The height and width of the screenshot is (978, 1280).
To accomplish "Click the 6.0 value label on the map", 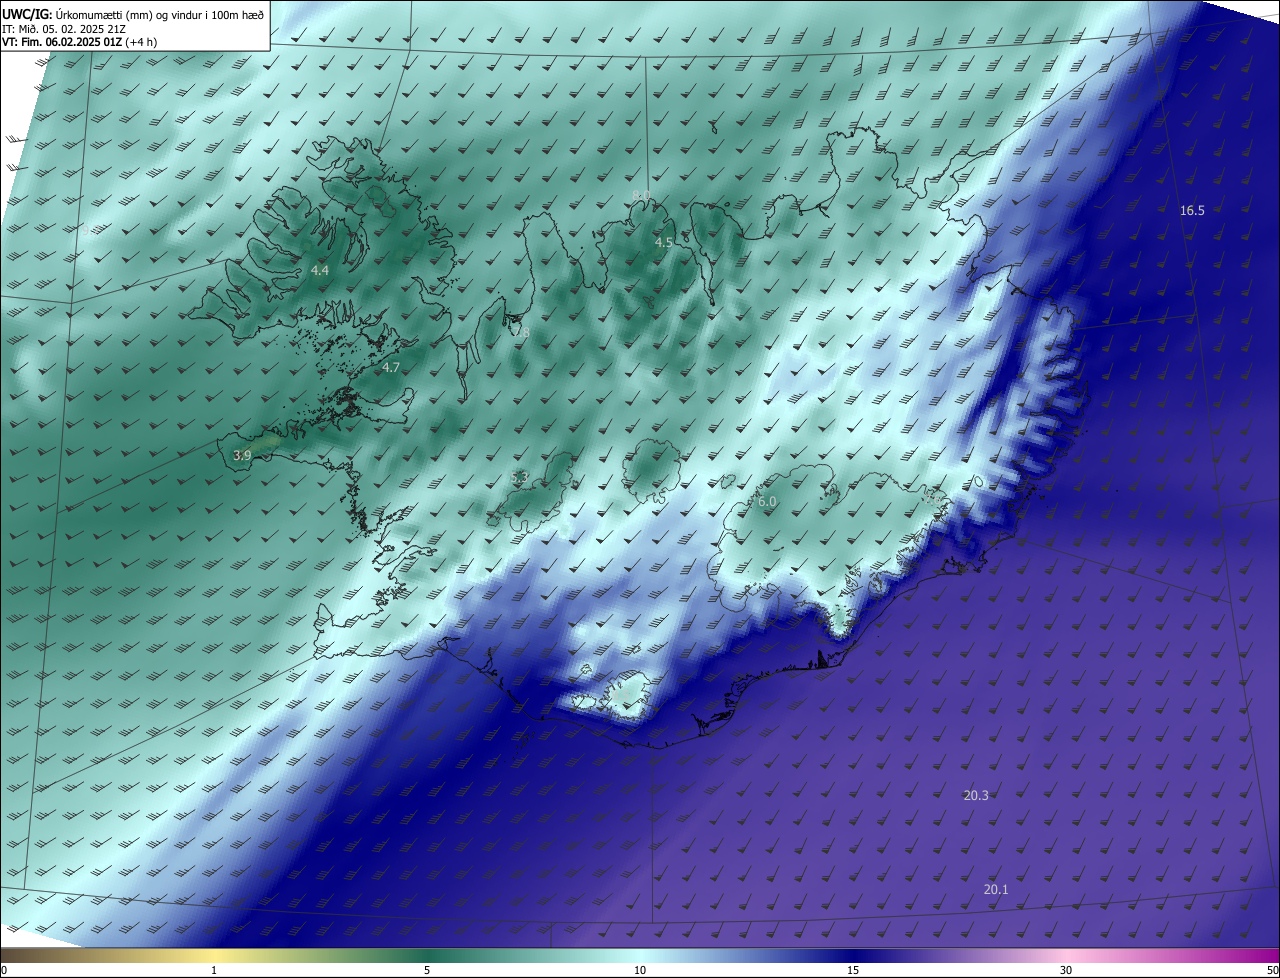I will click(767, 501).
